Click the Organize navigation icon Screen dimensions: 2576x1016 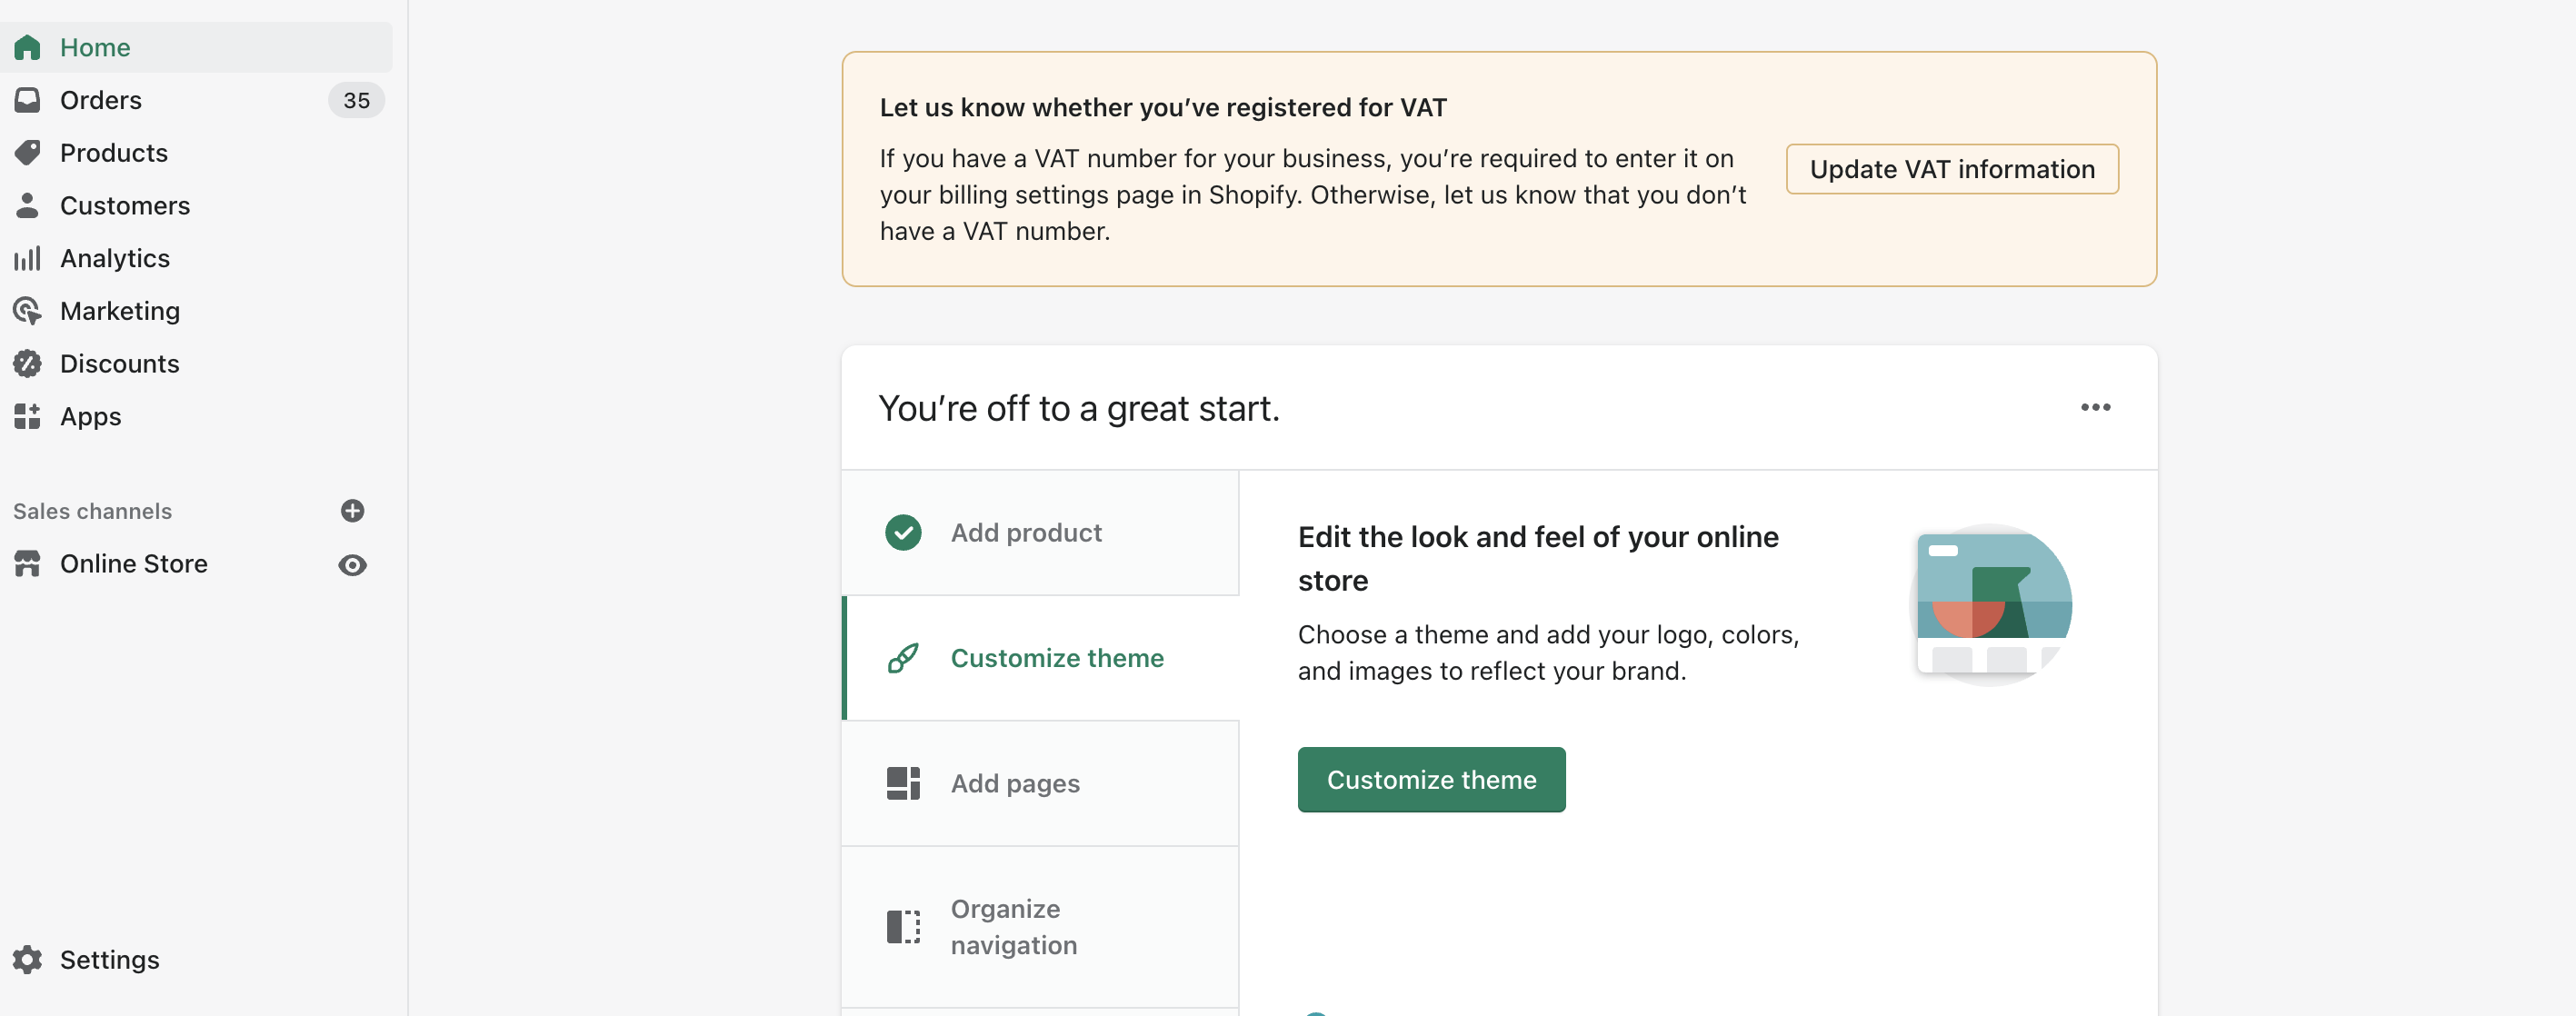tap(903, 926)
